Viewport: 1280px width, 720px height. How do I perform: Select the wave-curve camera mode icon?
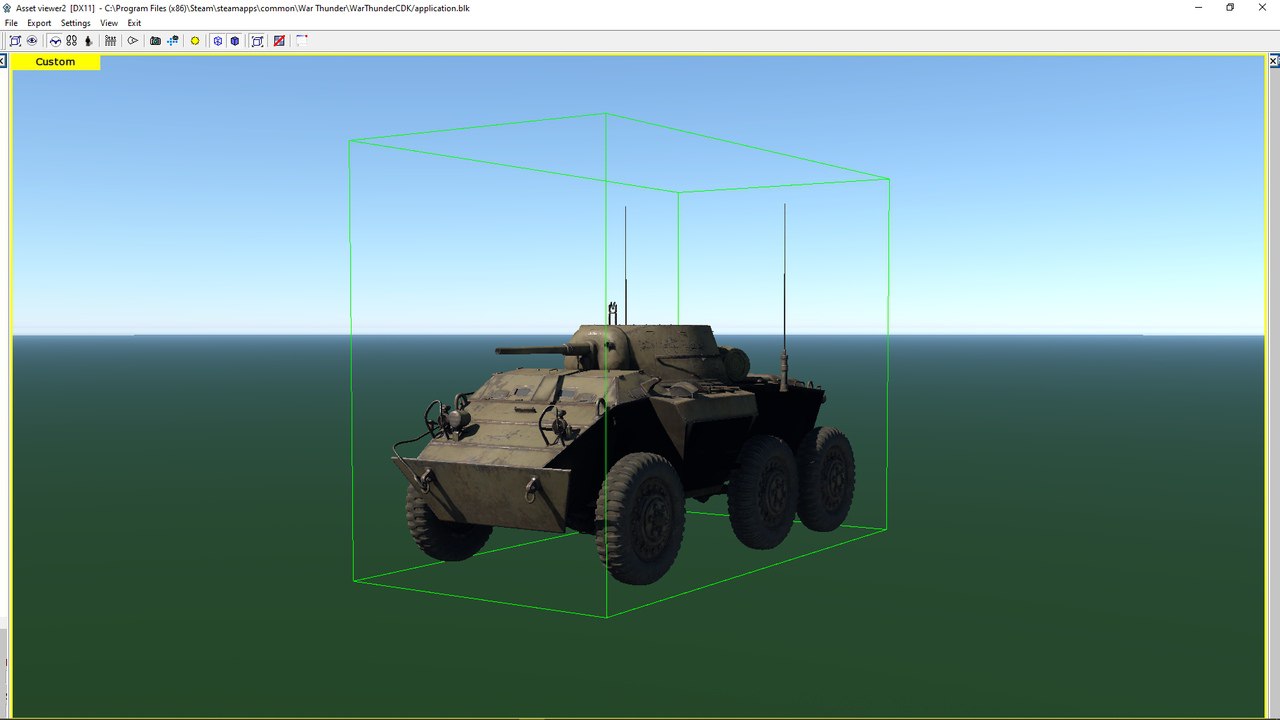tap(55, 41)
